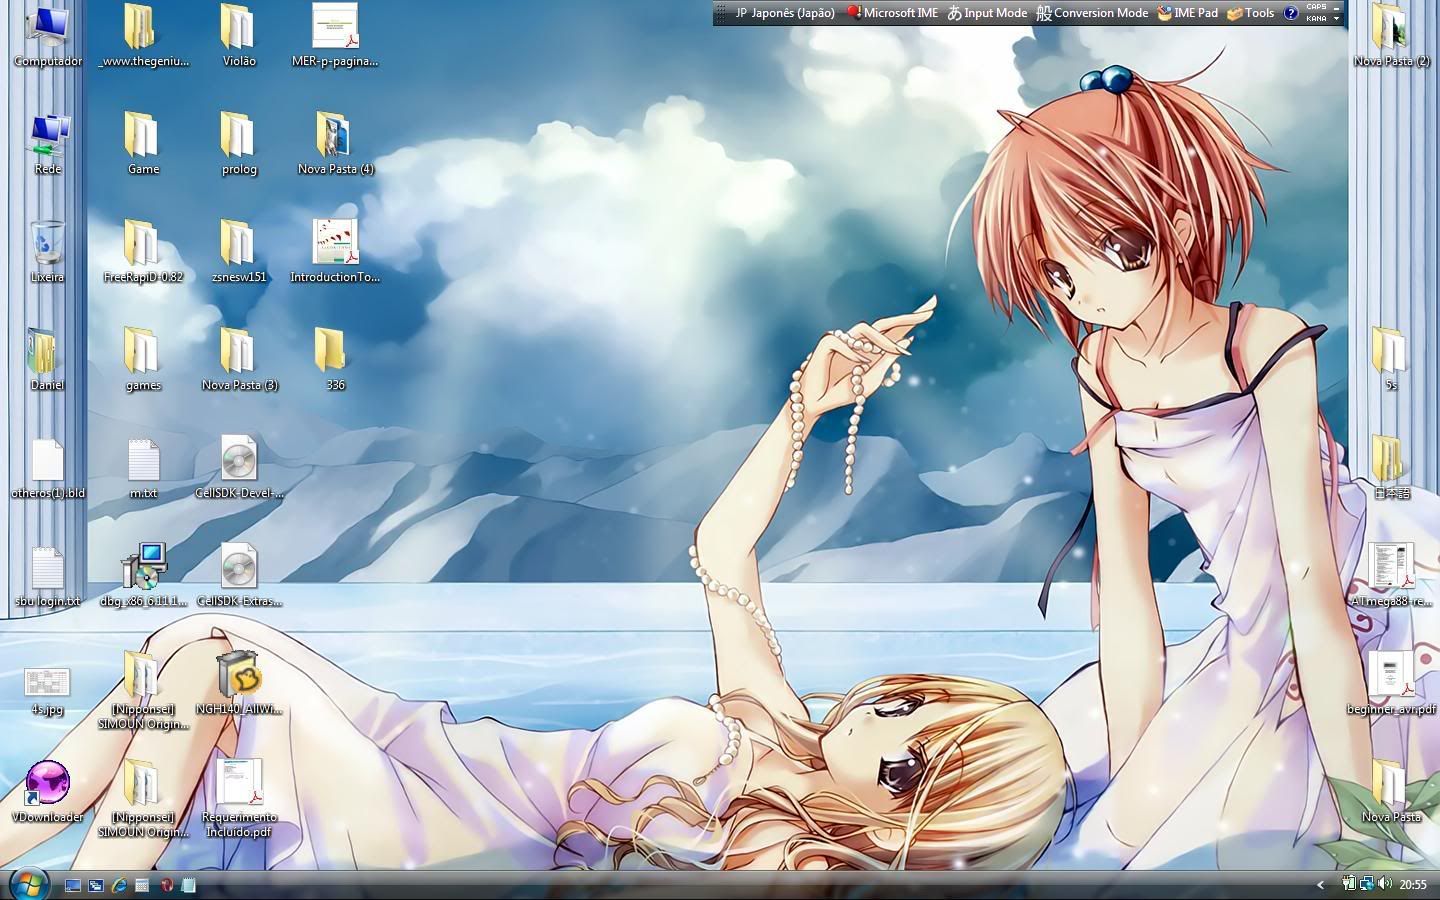Launch the red circular Quick Launch icon

click(166, 885)
